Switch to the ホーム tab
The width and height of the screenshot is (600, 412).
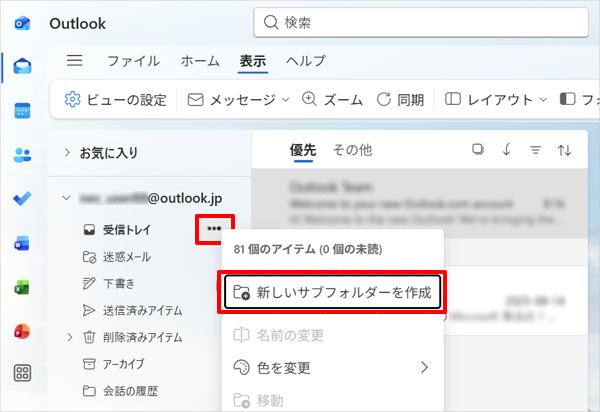[x=200, y=61]
